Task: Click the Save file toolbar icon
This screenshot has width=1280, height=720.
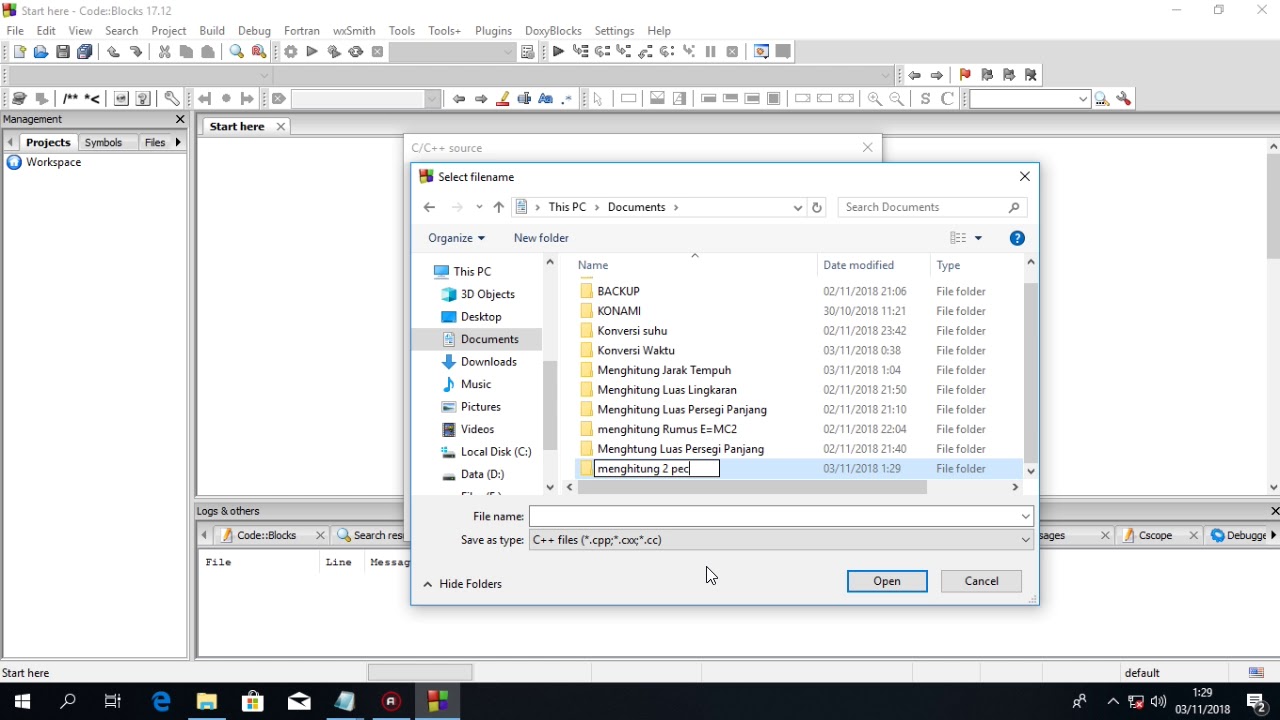Action: 63,52
